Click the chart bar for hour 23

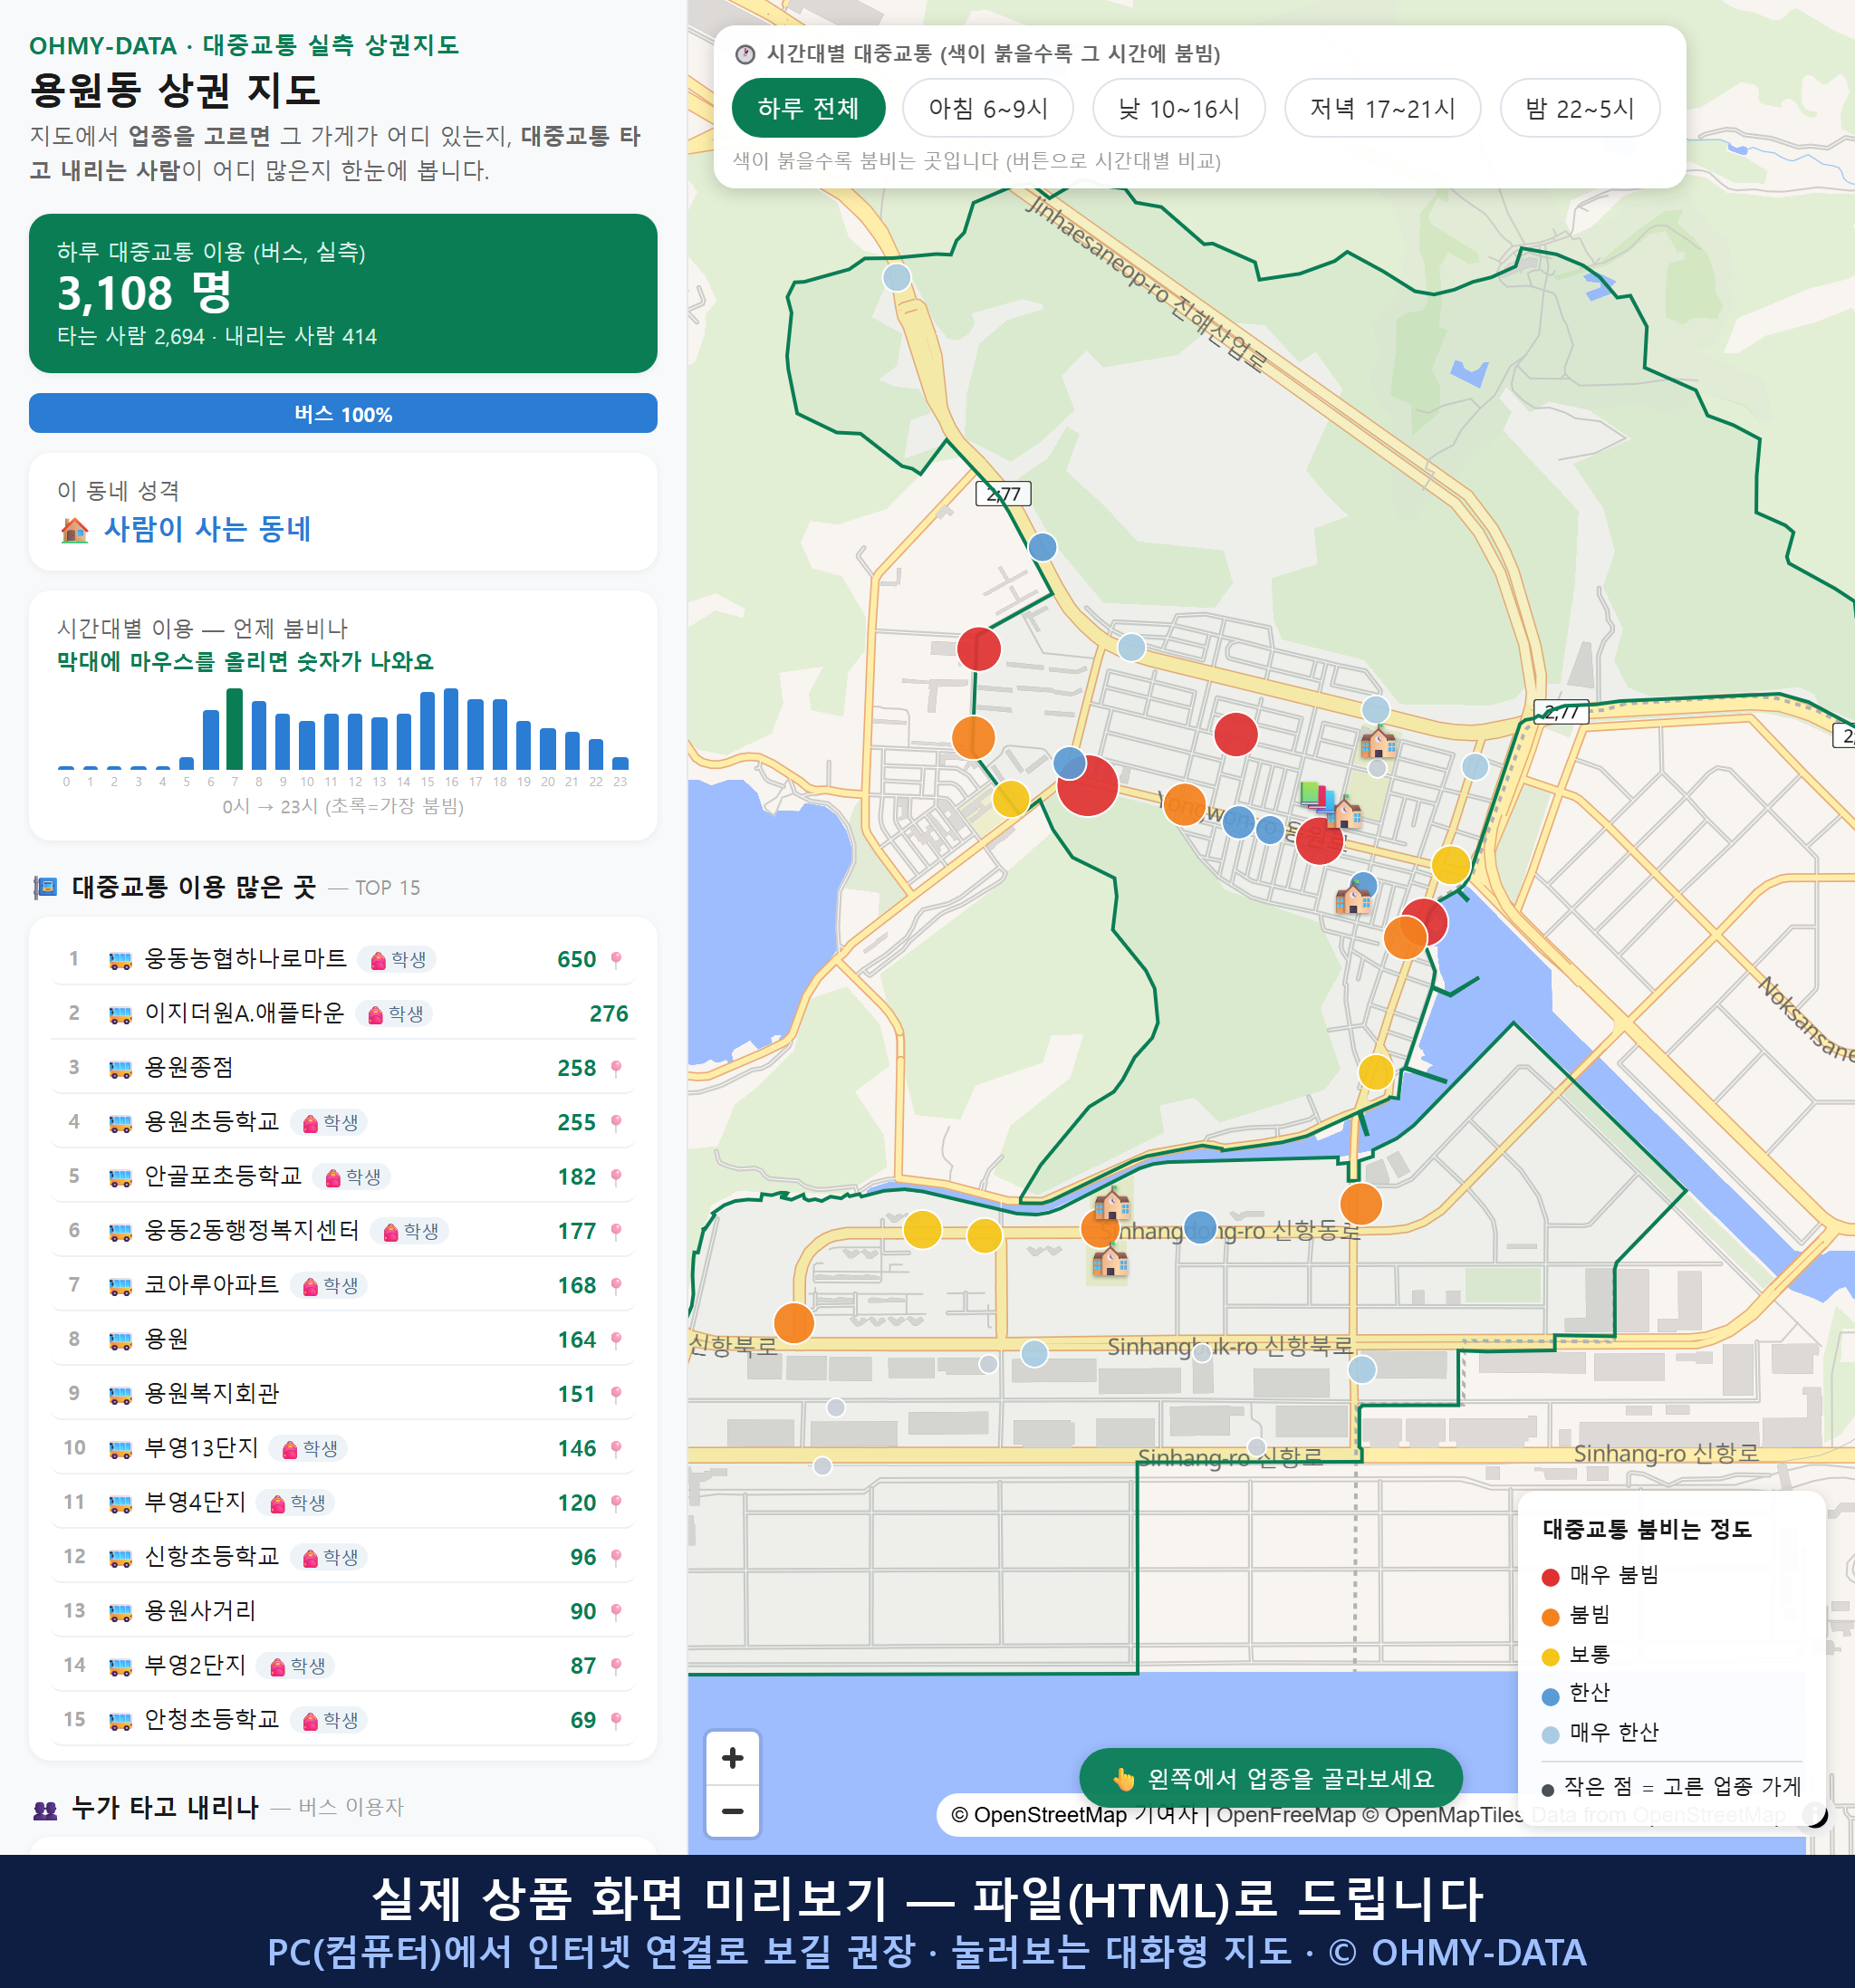(x=620, y=763)
